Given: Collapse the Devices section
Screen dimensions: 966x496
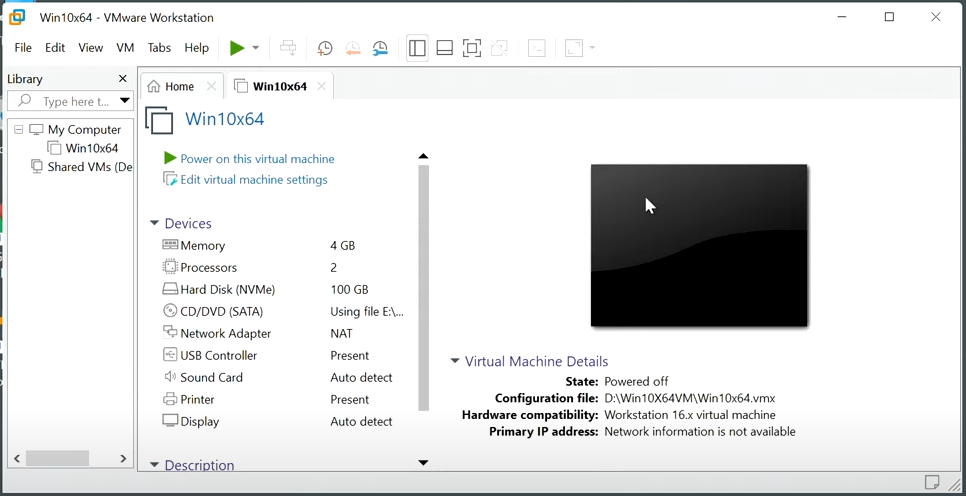Looking at the screenshot, I should [155, 224].
